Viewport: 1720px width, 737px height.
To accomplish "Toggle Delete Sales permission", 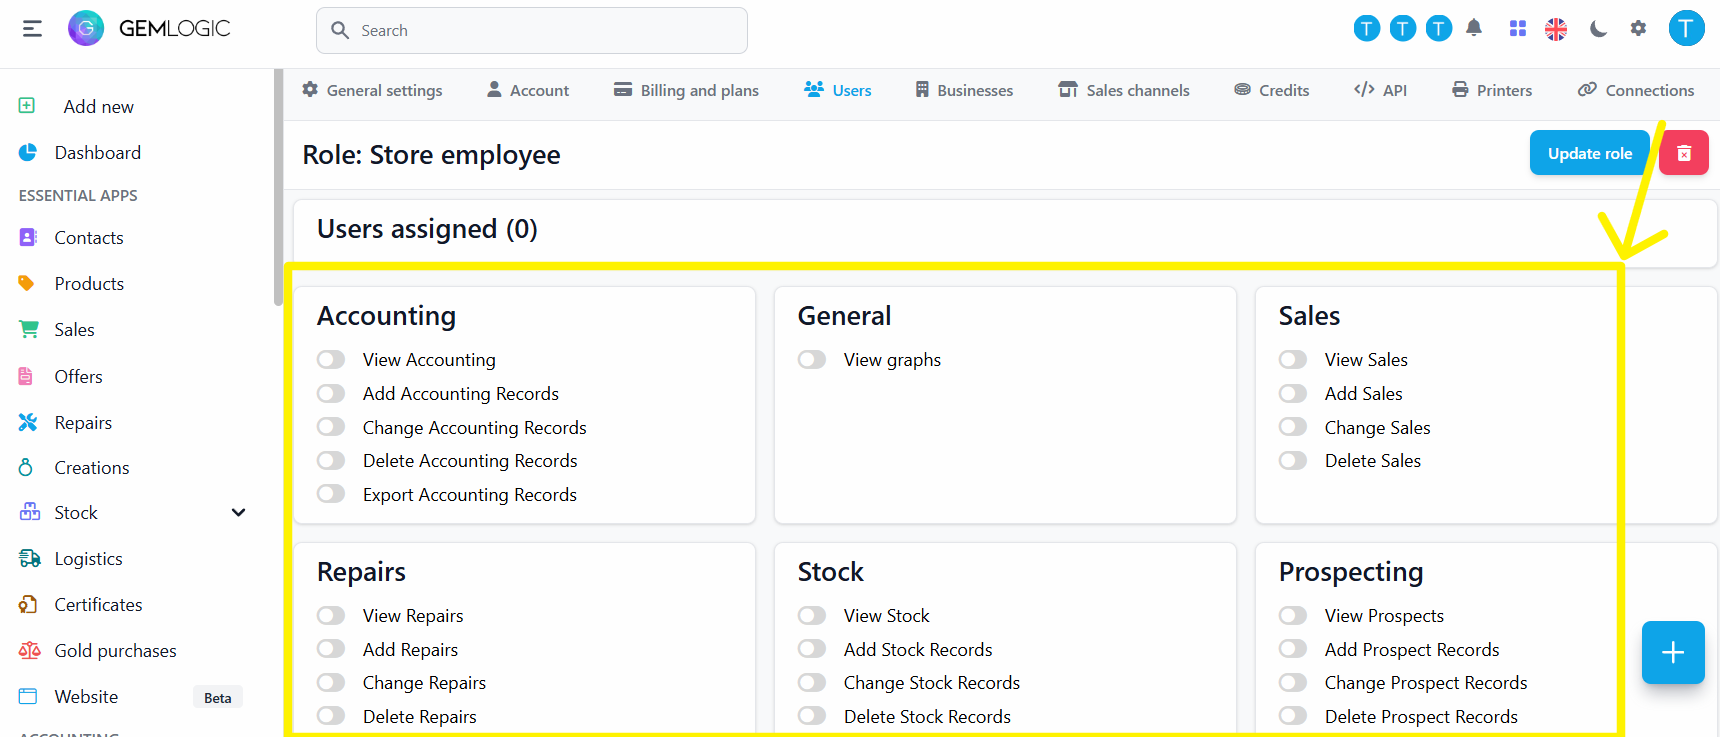I will click(x=1293, y=460).
